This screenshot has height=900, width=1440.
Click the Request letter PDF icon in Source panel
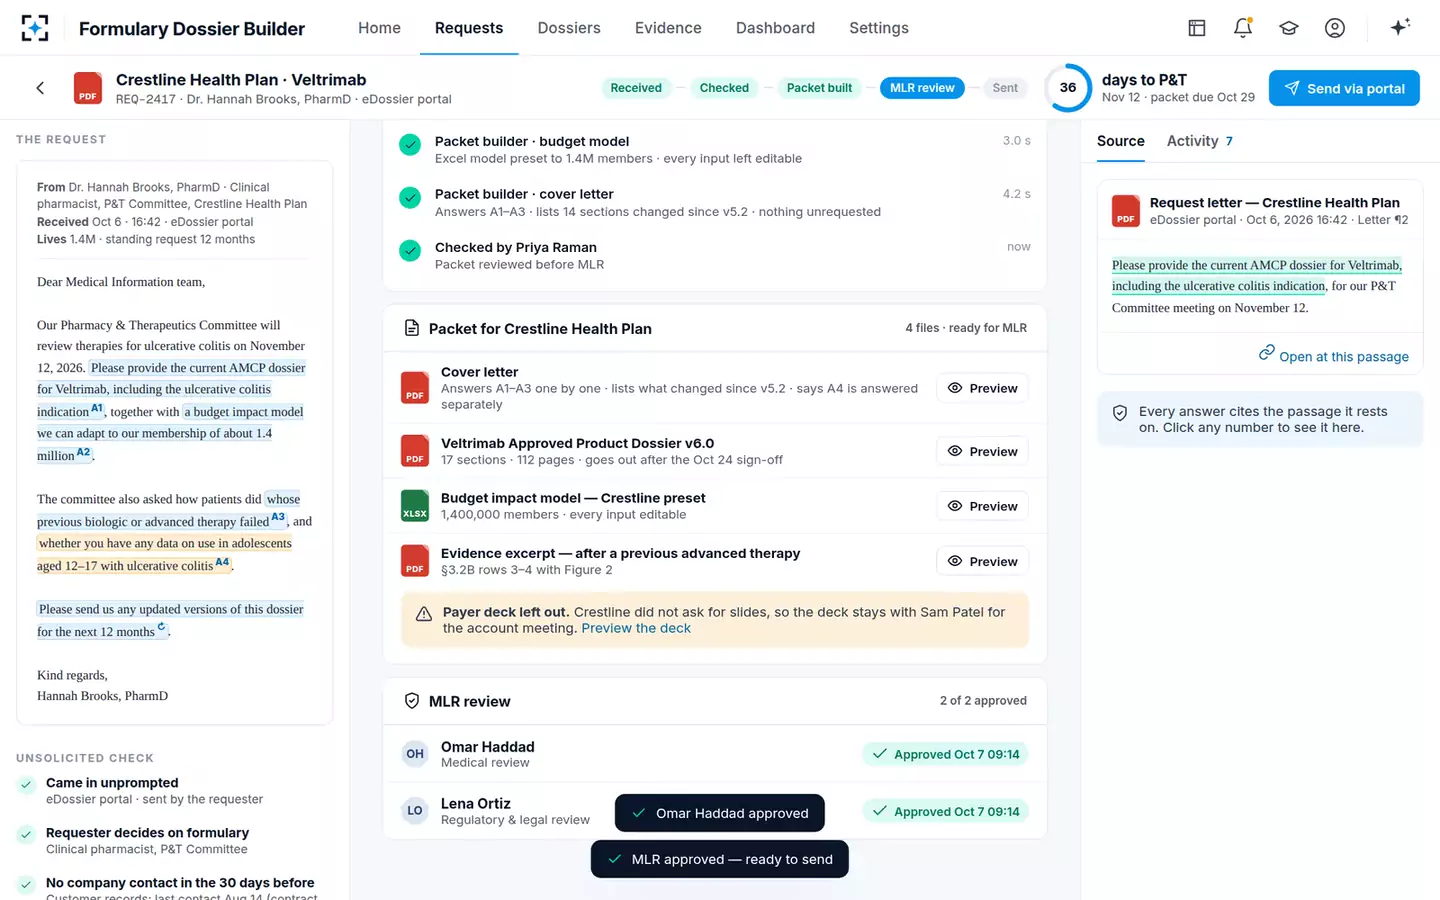pyautogui.click(x=1126, y=211)
